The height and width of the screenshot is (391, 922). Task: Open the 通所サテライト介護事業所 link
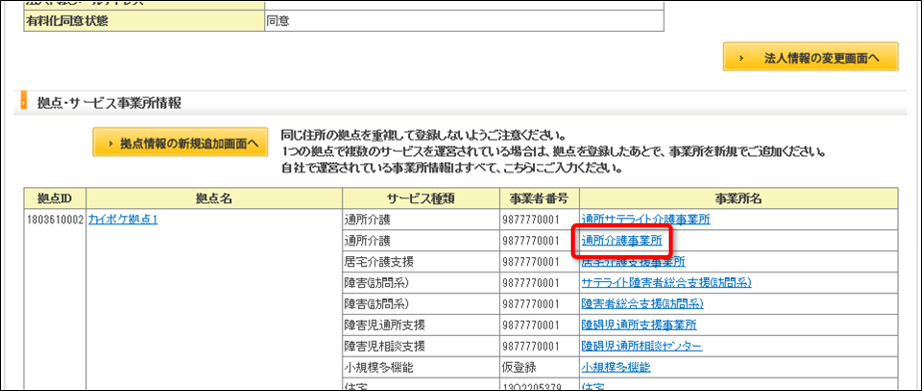(645, 220)
